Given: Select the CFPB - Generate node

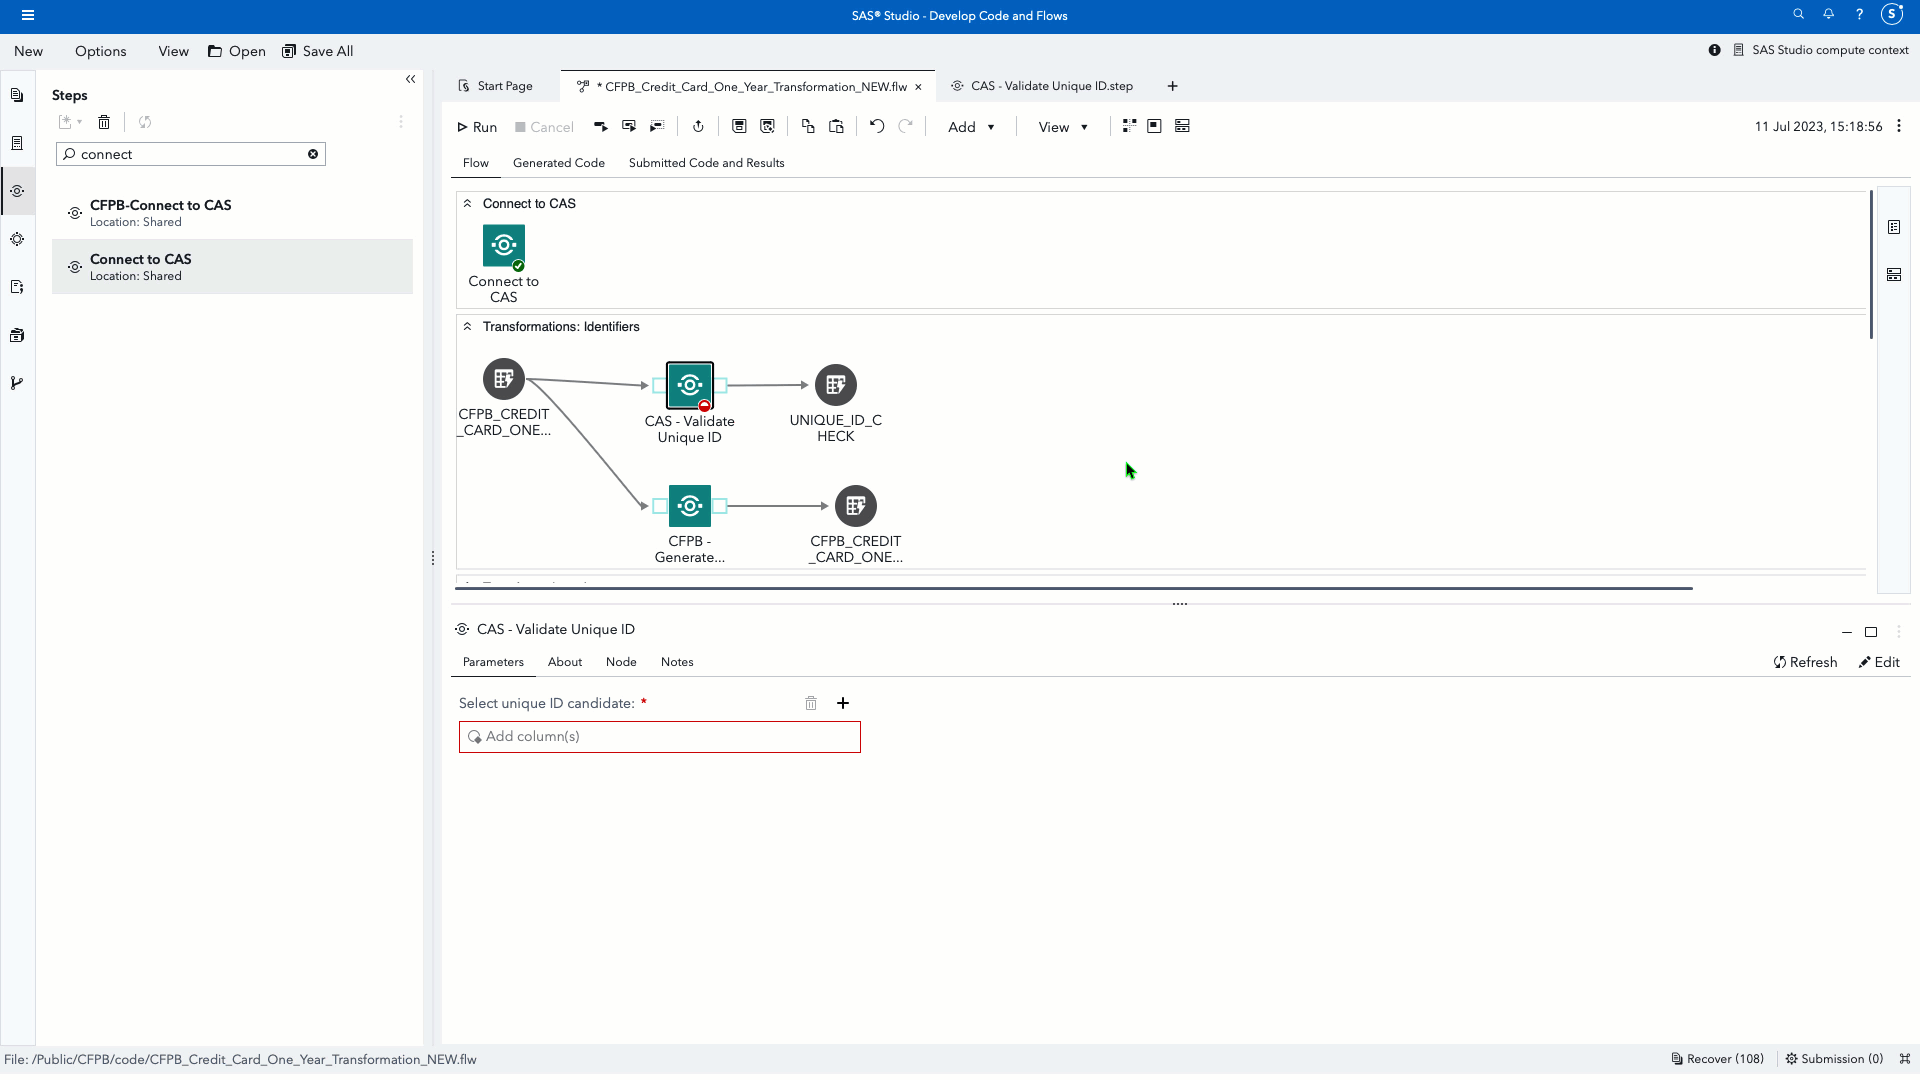Looking at the screenshot, I should click(690, 506).
